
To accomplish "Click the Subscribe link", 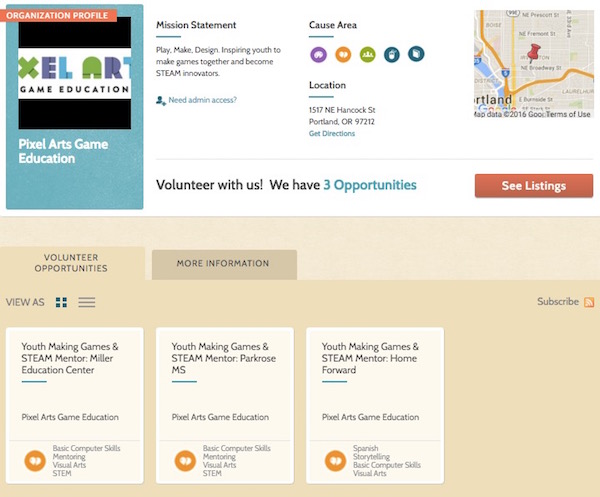I will click(x=558, y=301).
